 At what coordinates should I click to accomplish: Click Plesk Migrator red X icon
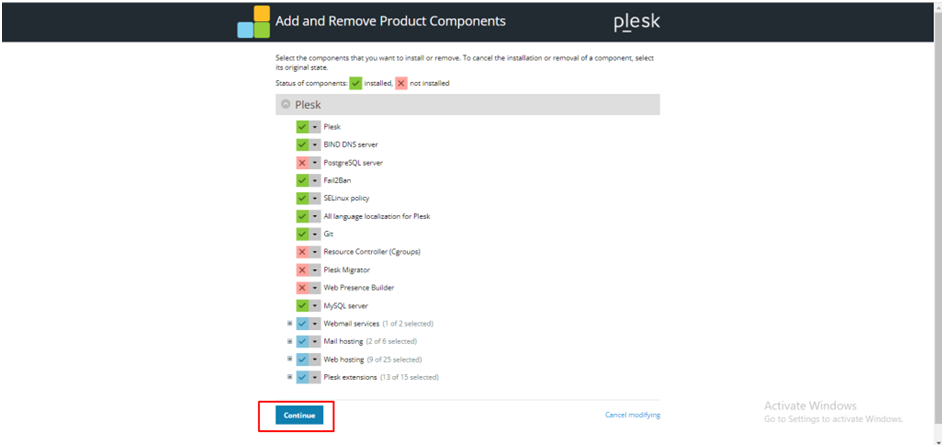(x=302, y=270)
